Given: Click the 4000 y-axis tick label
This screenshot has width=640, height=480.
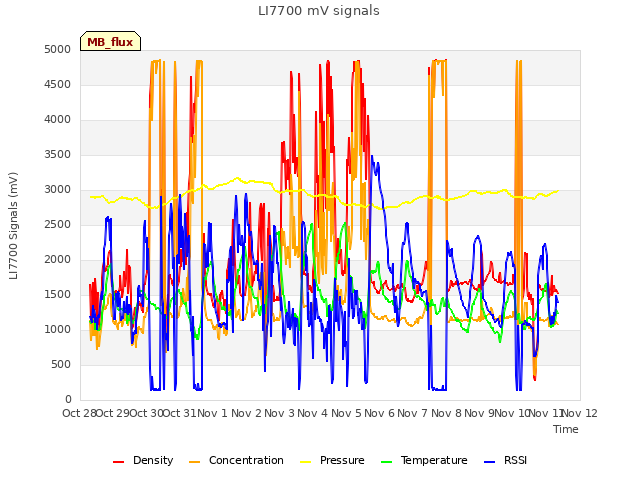Looking at the screenshot, I should (x=58, y=120).
